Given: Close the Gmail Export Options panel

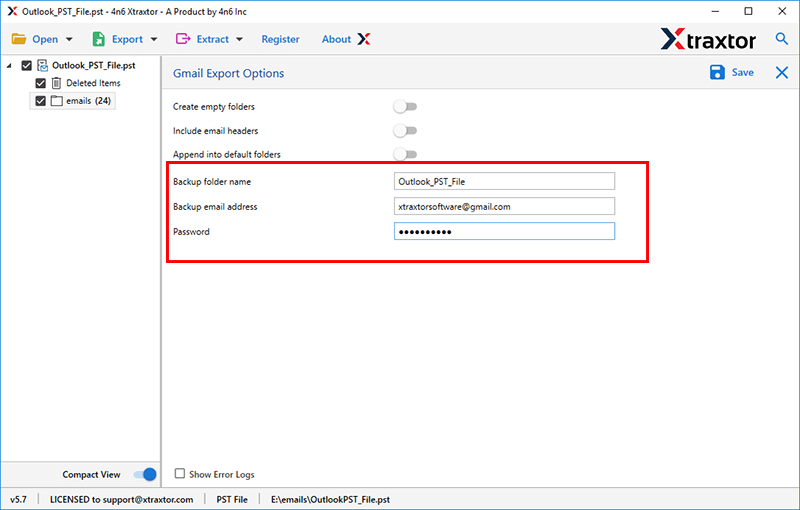Looking at the screenshot, I should [782, 72].
